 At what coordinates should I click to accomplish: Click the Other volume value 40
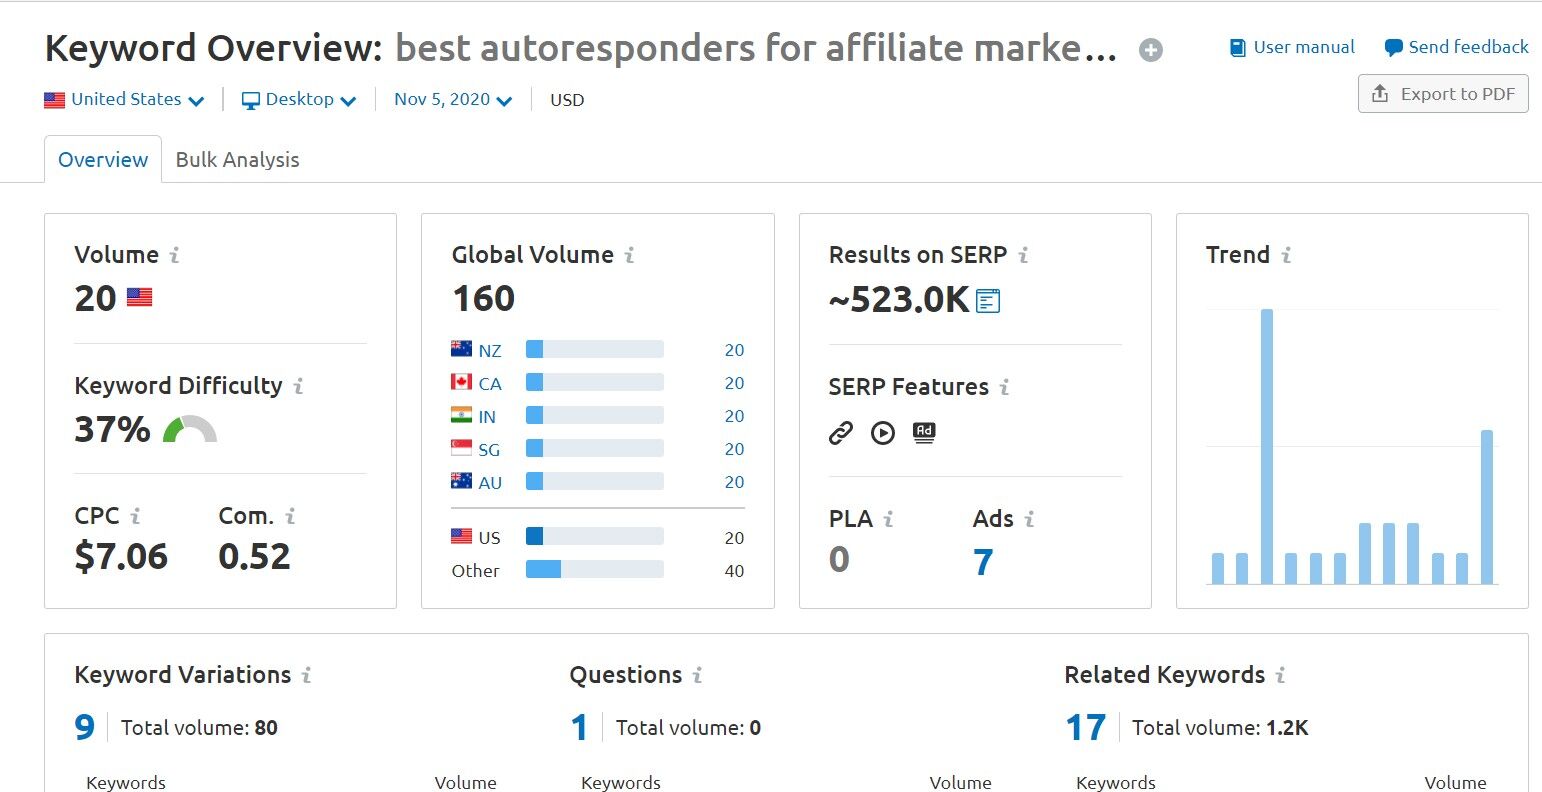[734, 571]
